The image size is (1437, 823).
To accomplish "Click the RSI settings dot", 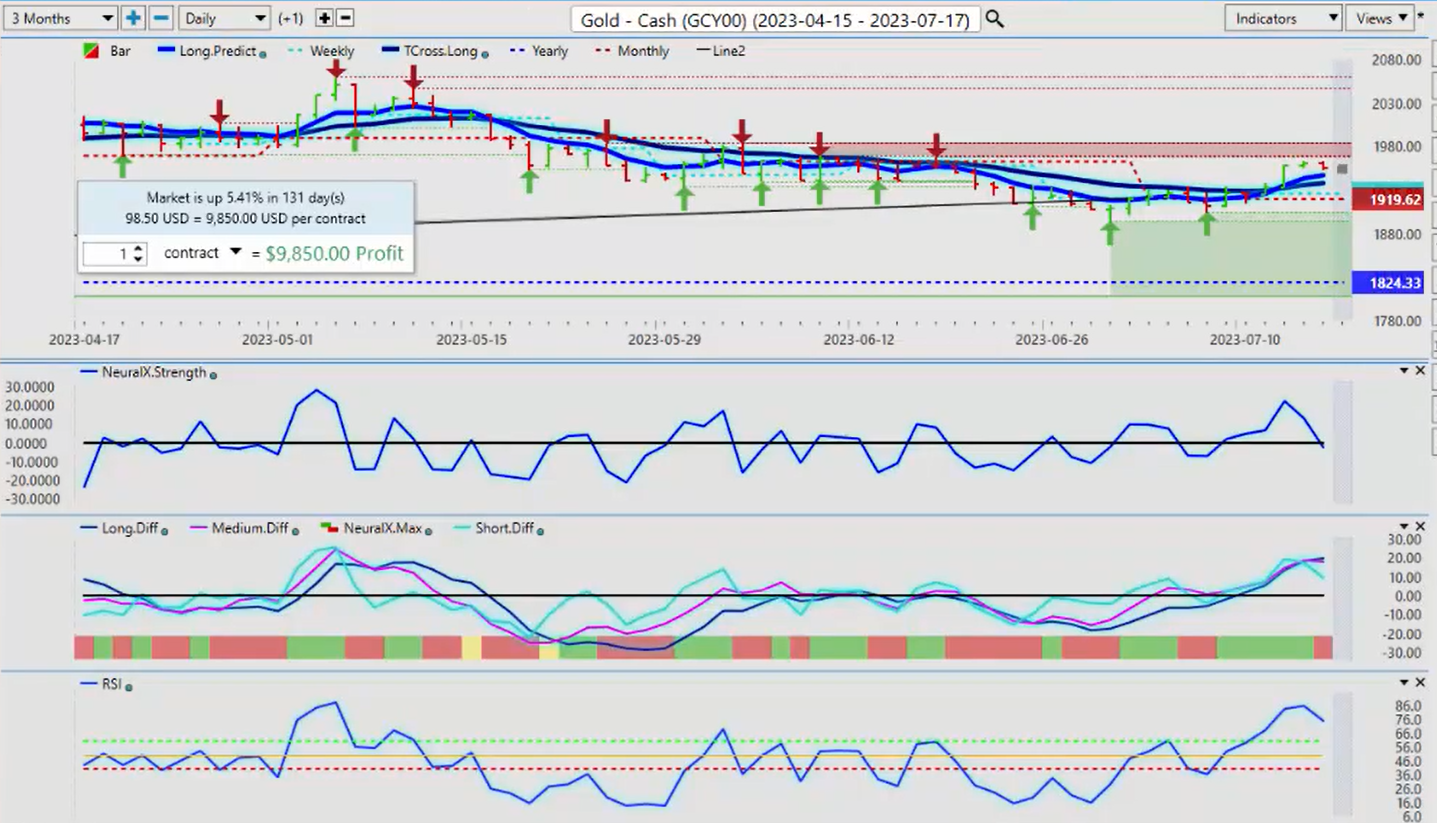I will 129,688.
